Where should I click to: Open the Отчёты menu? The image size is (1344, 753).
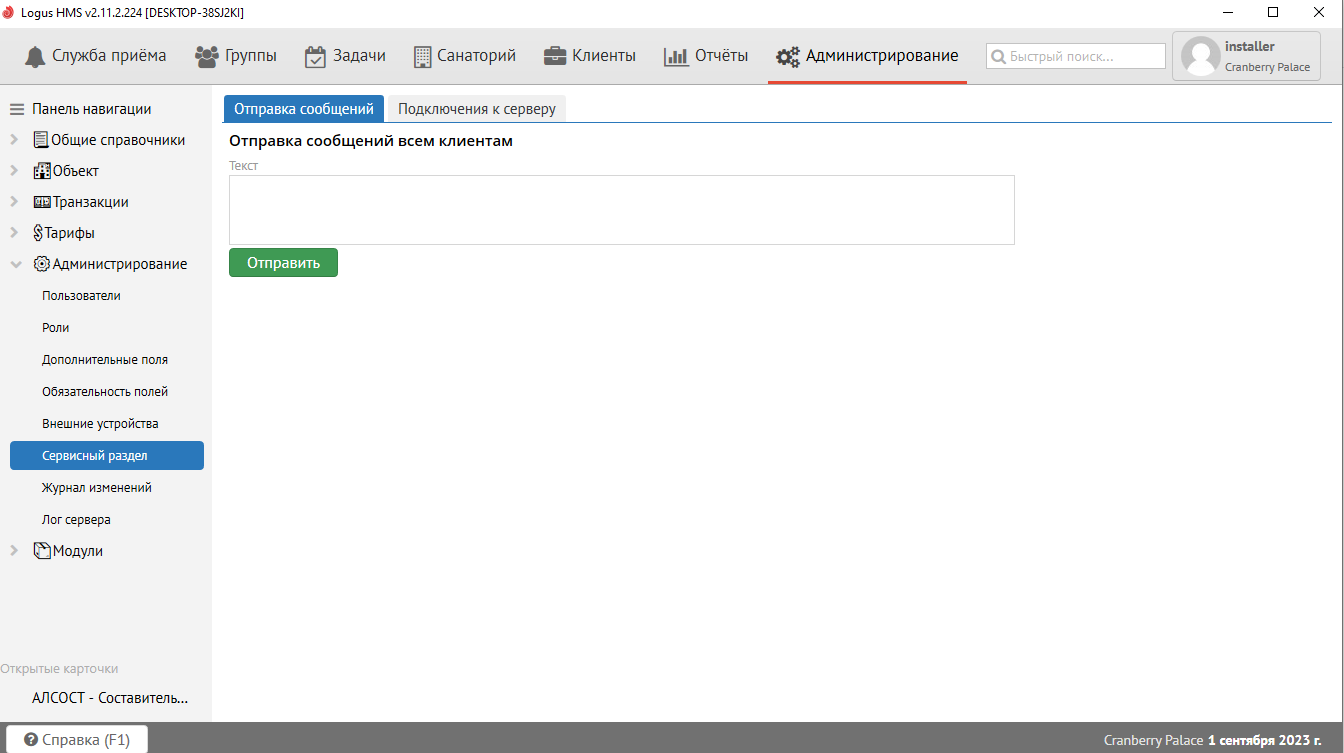coord(706,56)
